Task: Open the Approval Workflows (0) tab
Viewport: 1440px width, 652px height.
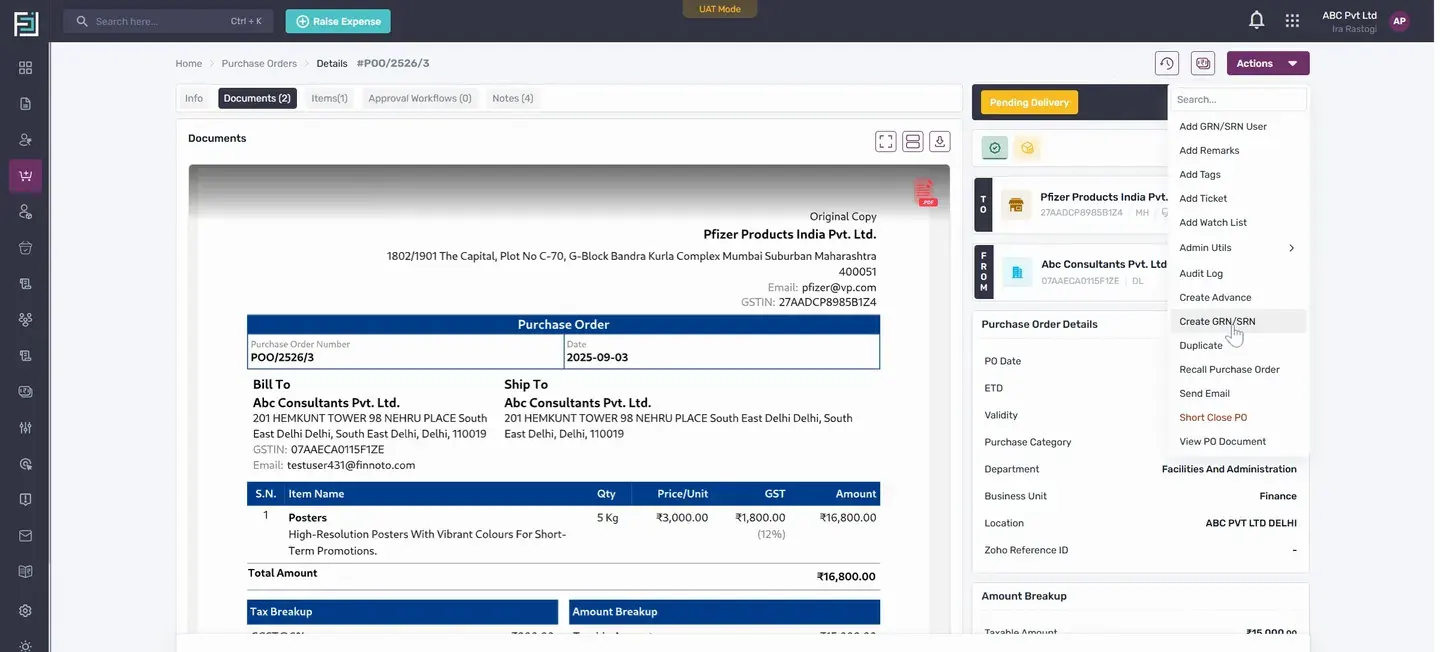Action: [420, 98]
